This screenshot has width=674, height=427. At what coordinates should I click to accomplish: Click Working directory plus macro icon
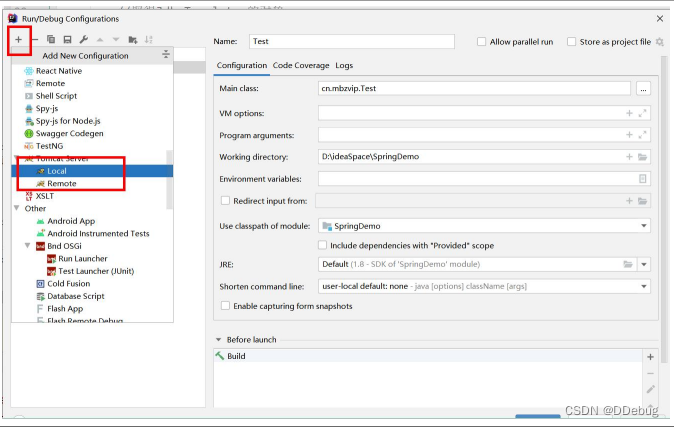(629, 157)
